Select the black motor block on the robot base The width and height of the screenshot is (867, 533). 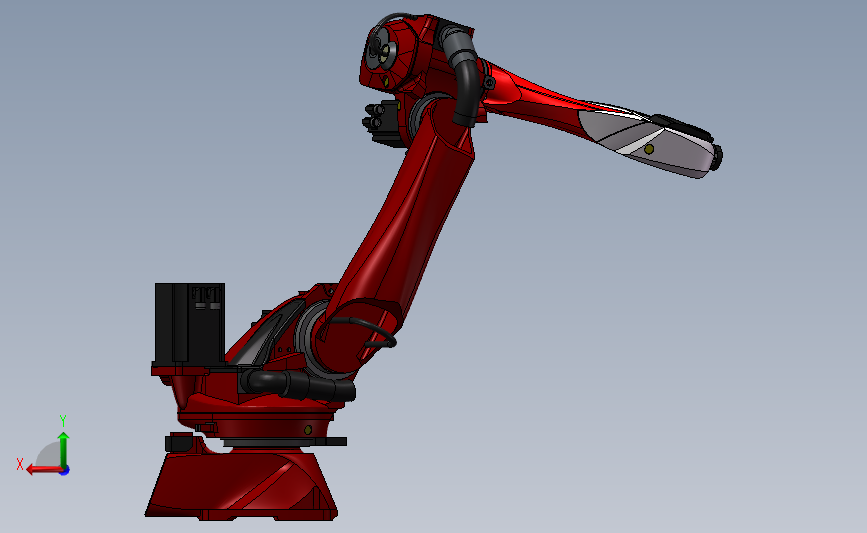coord(190,325)
